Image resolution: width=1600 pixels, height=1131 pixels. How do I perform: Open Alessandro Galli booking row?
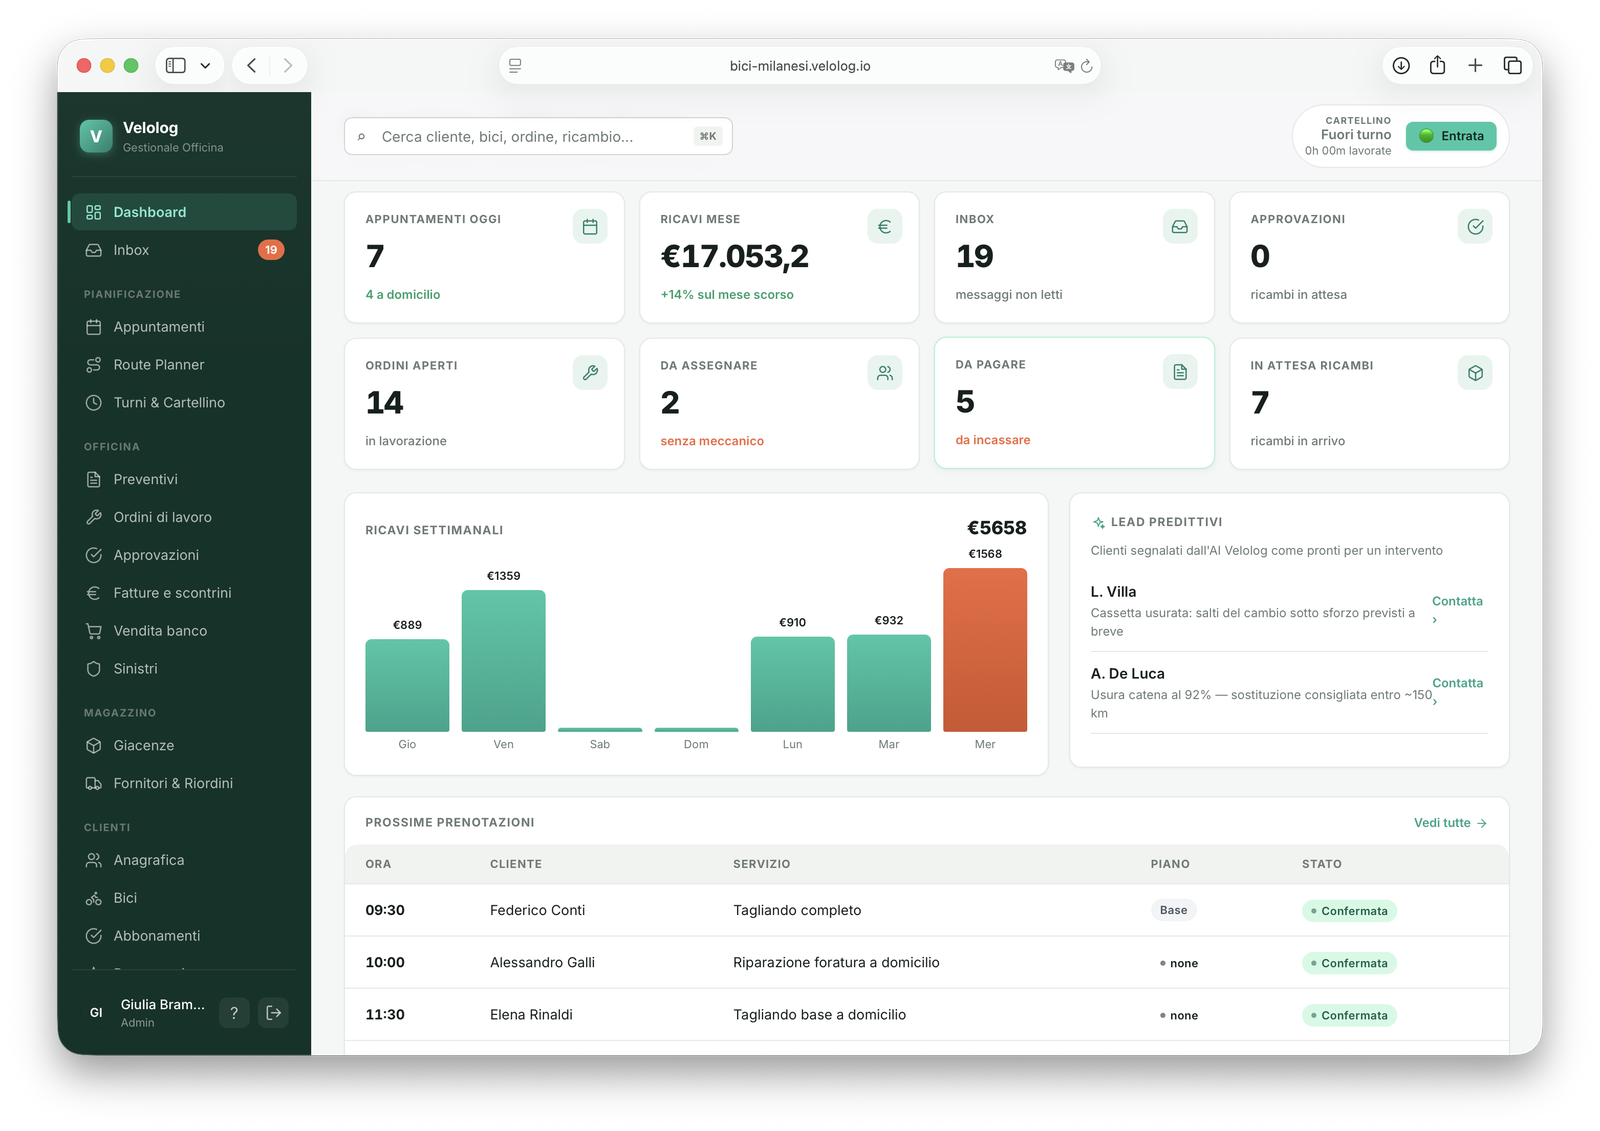(x=926, y=962)
